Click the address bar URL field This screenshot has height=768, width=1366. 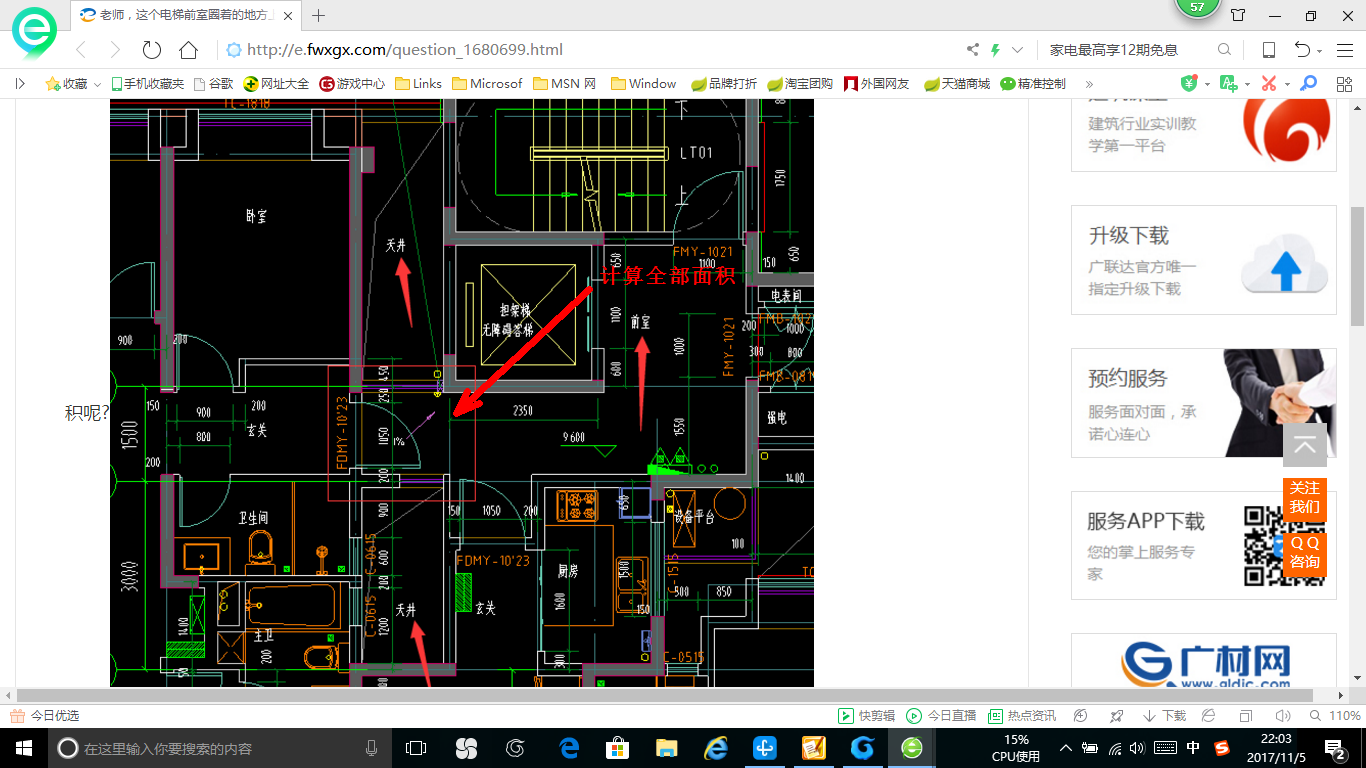click(590, 50)
